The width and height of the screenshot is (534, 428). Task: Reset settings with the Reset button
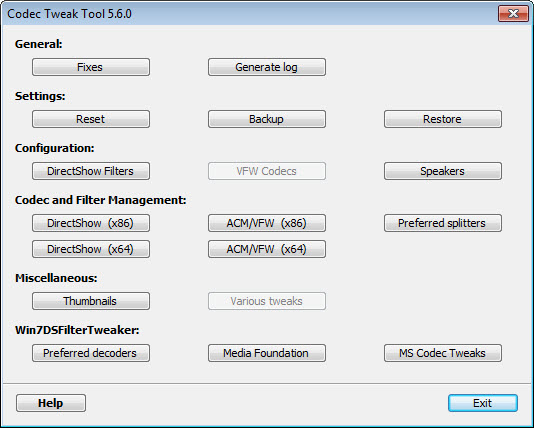pos(91,119)
